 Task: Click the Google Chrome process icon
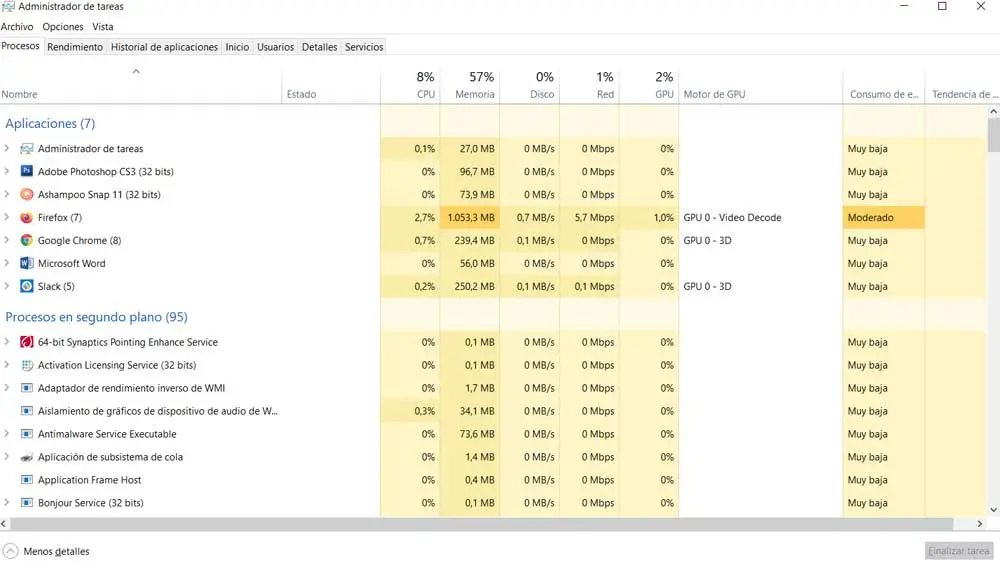tap(27, 241)
